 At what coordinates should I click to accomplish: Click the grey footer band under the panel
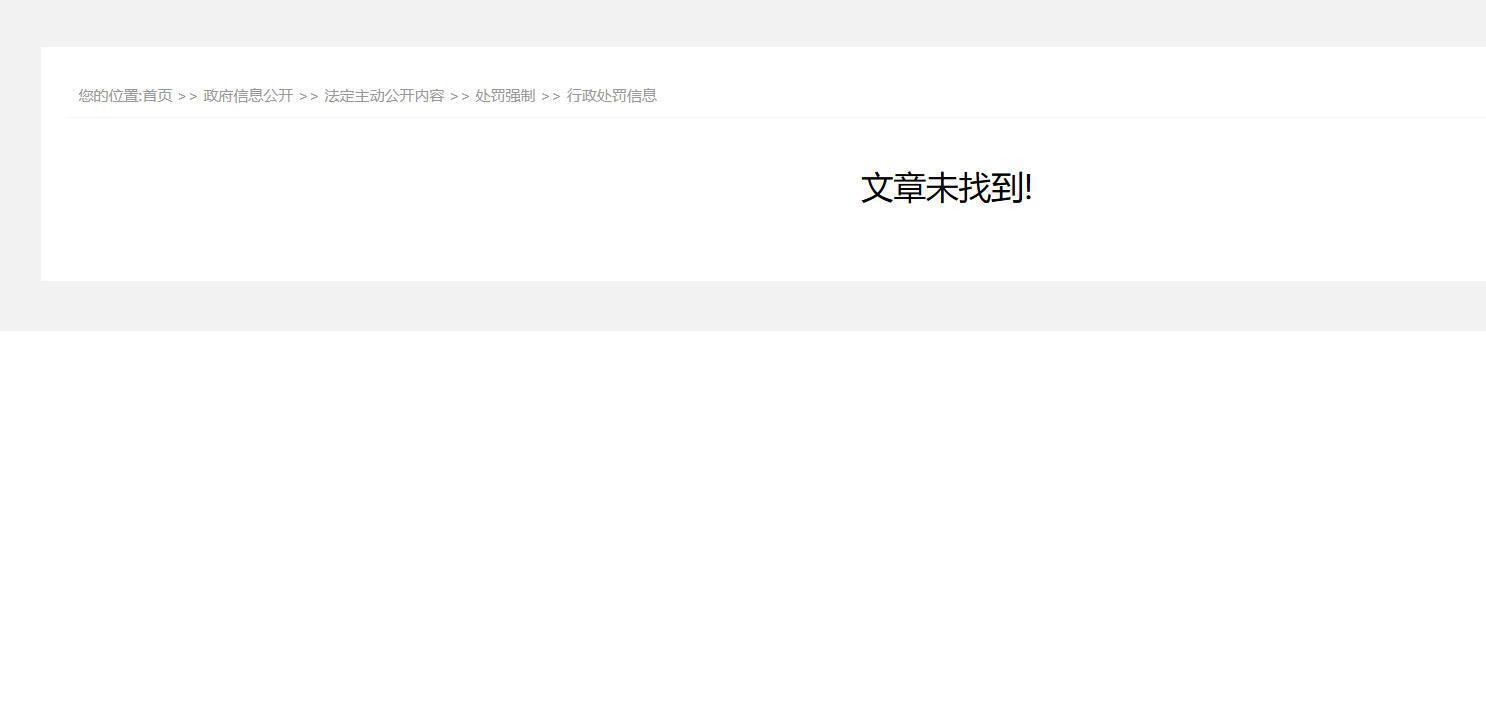tap(743, 306)
